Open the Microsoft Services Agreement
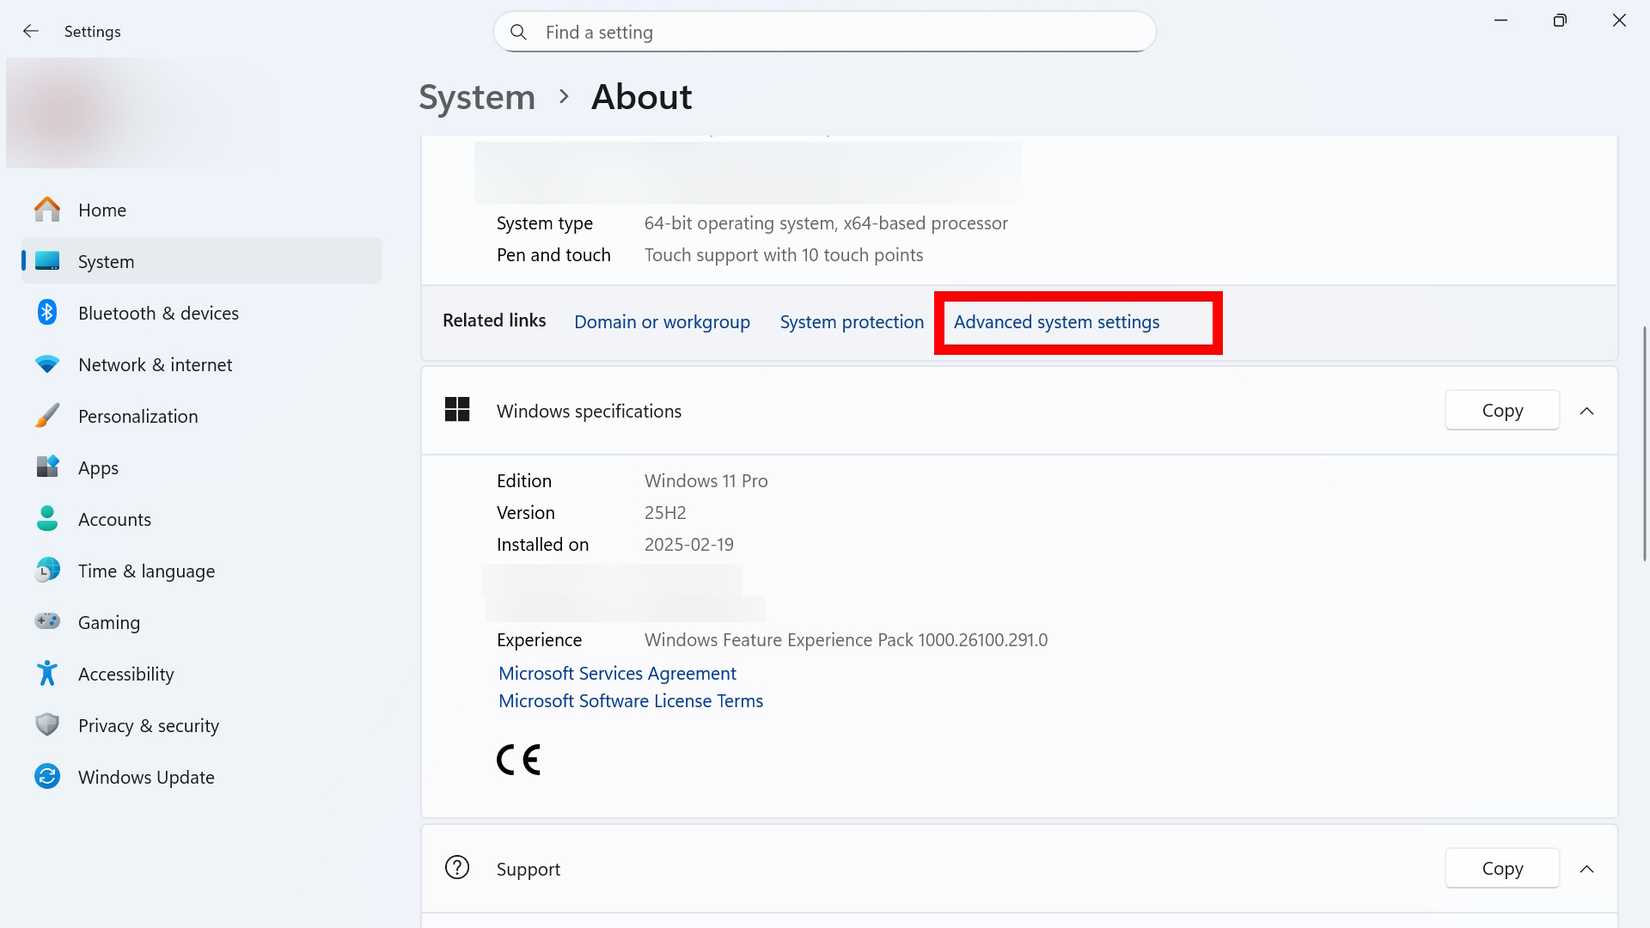This screenshot has height=928, width=1650. click(x=617, y=673)
